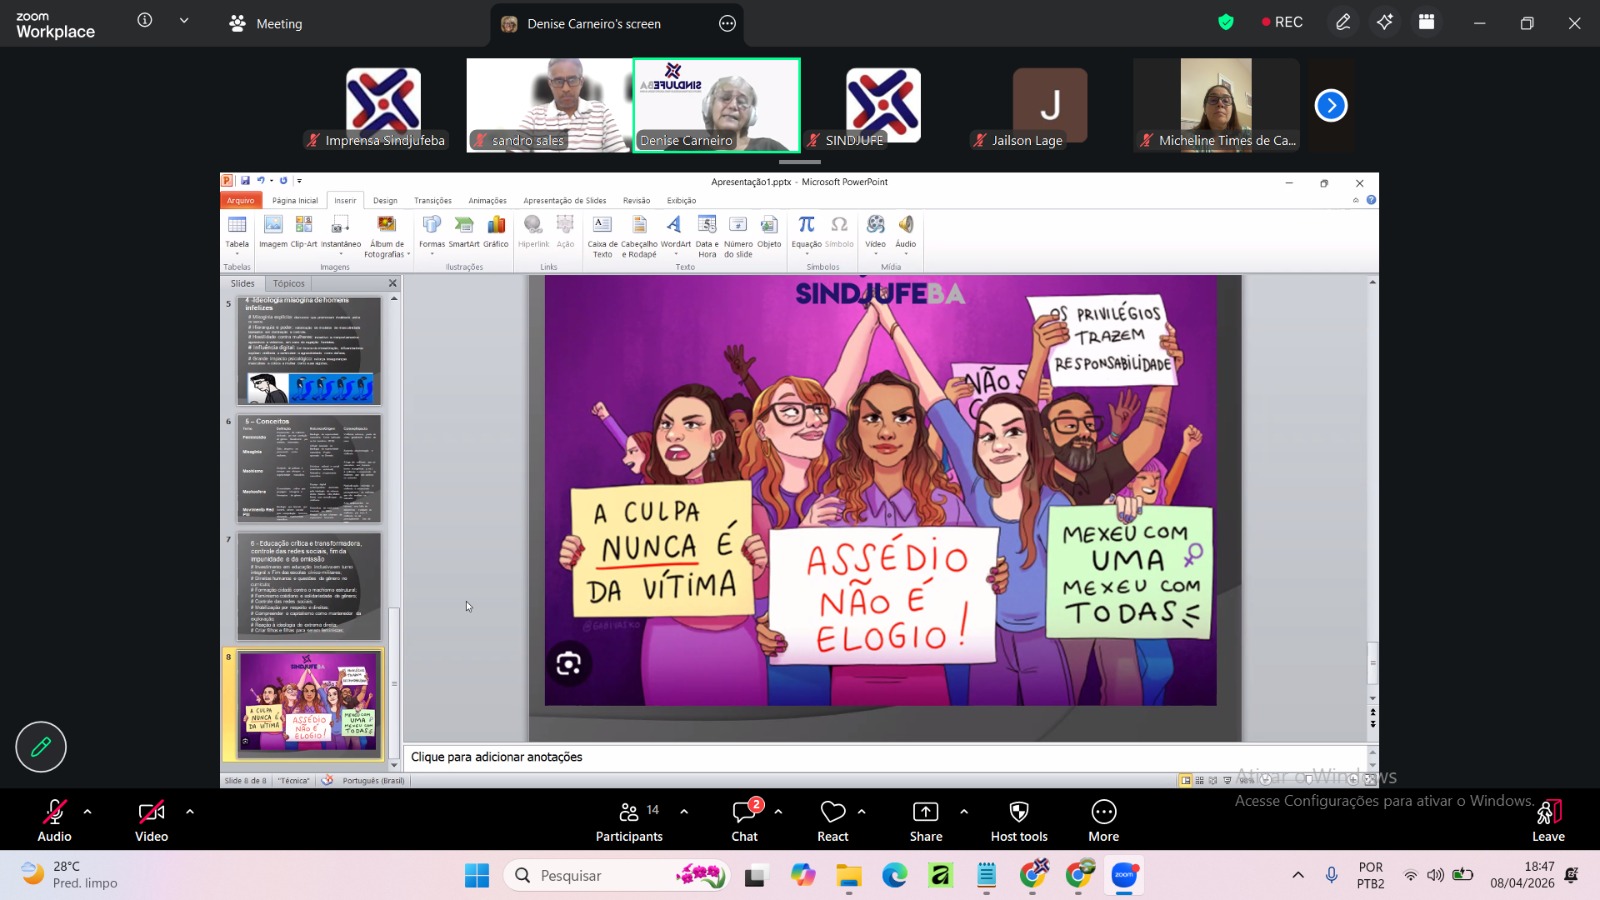Show next participants with blue arrow
This screenshot has height=900, width=1600.
1330,105
